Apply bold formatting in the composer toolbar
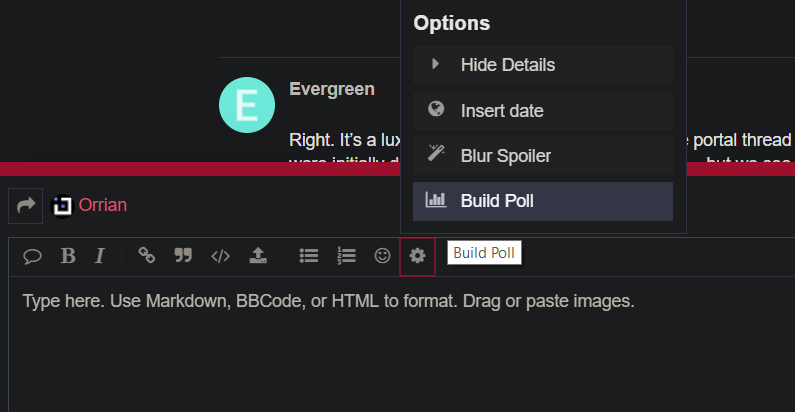The image size is (795, 412). (68, 256)
